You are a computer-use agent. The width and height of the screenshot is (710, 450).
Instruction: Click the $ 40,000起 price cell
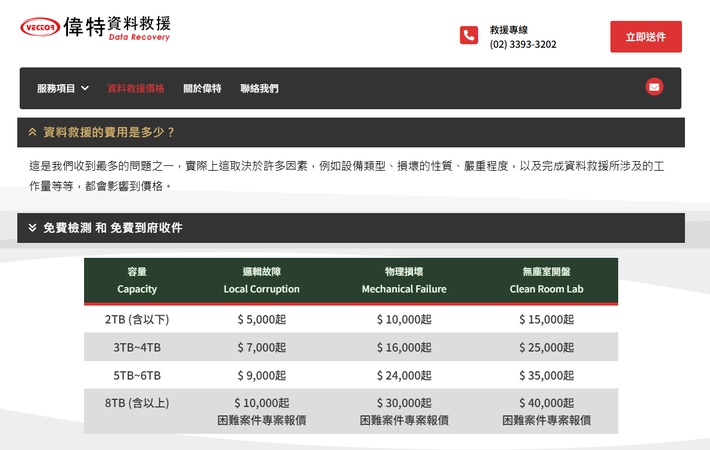click(x=547, y=411)
